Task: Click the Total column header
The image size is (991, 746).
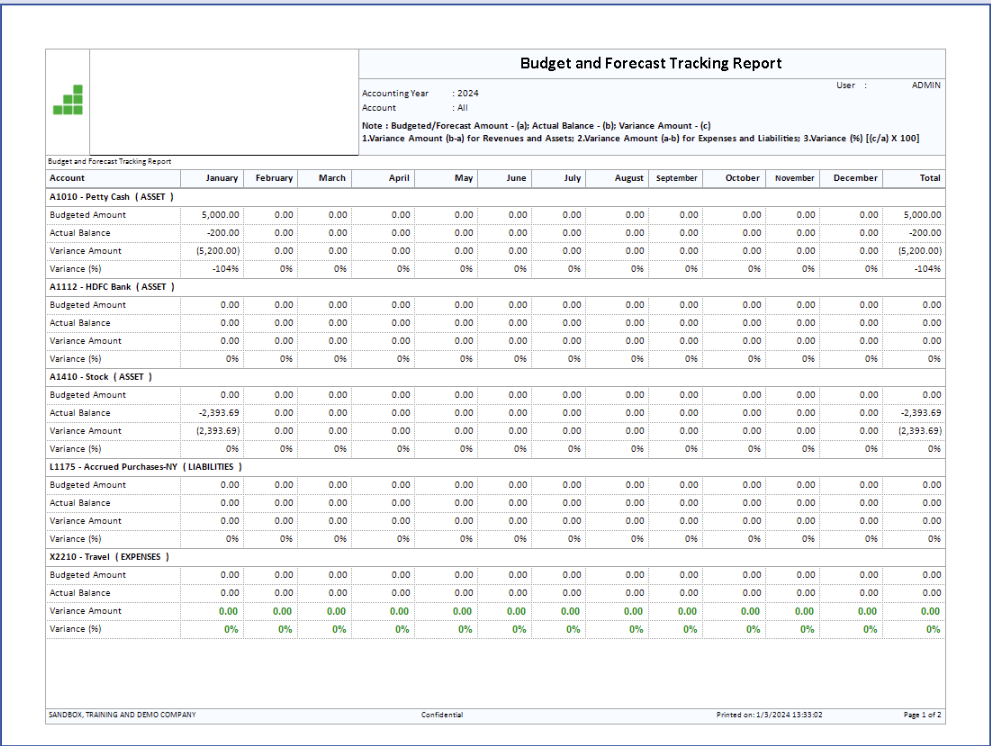Action: tap(929, 178)
